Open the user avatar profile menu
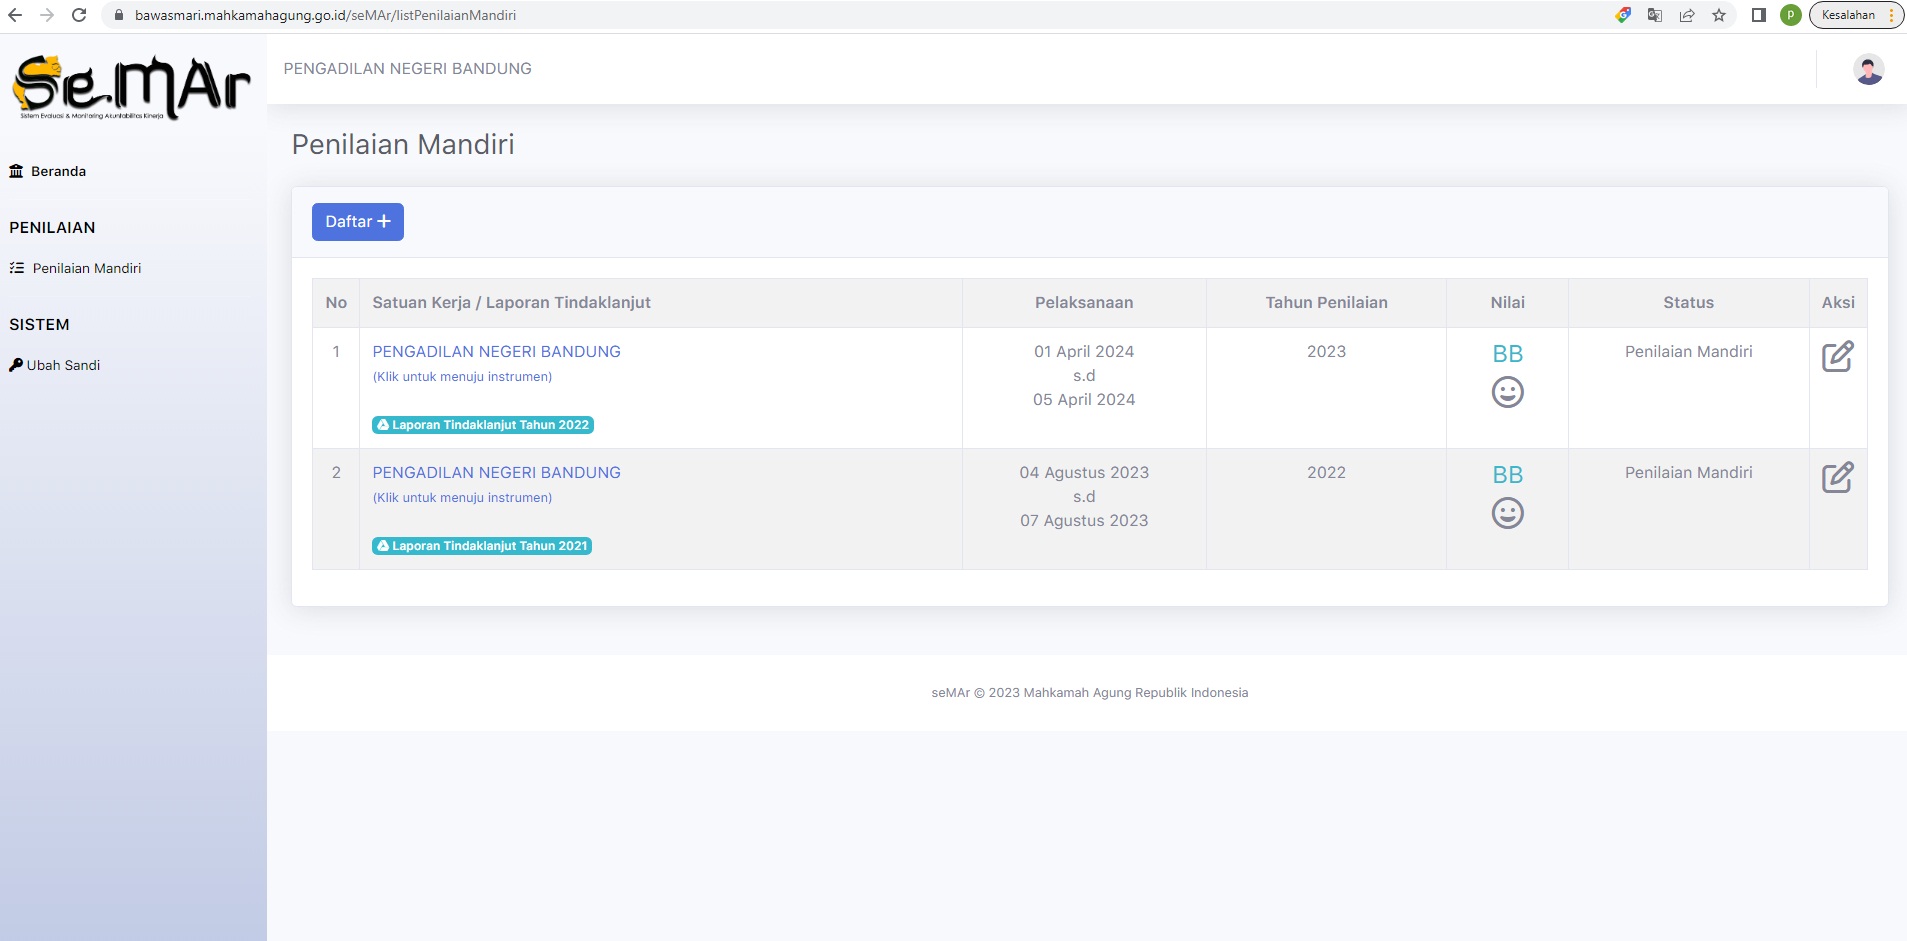 (x=1868, y=69)
